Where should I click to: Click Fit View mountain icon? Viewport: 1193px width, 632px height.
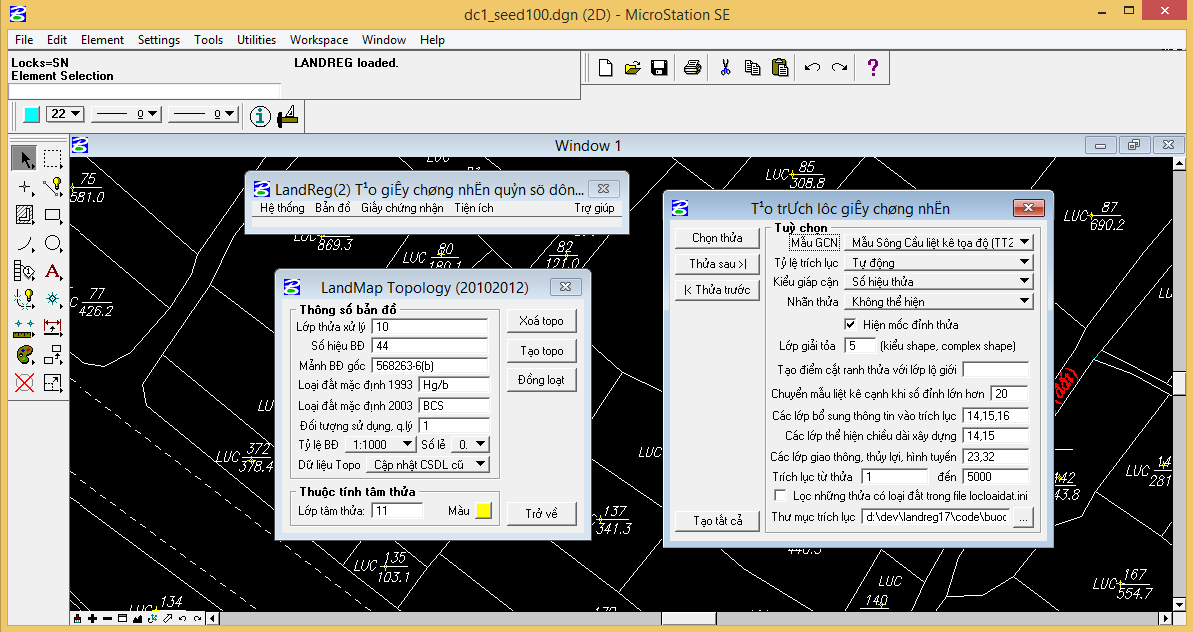point(138,619)
